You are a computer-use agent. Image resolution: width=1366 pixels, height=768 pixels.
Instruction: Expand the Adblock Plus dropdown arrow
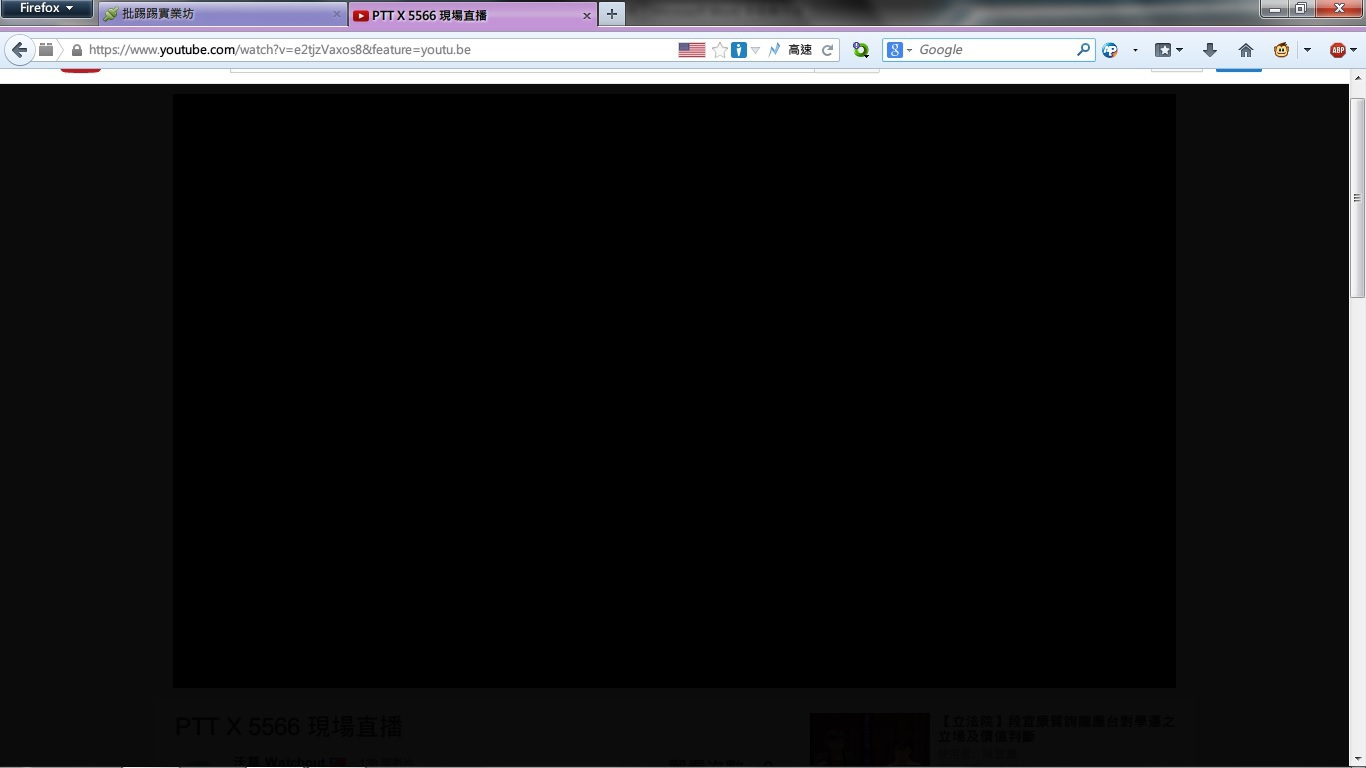(x=1354, y=50)
